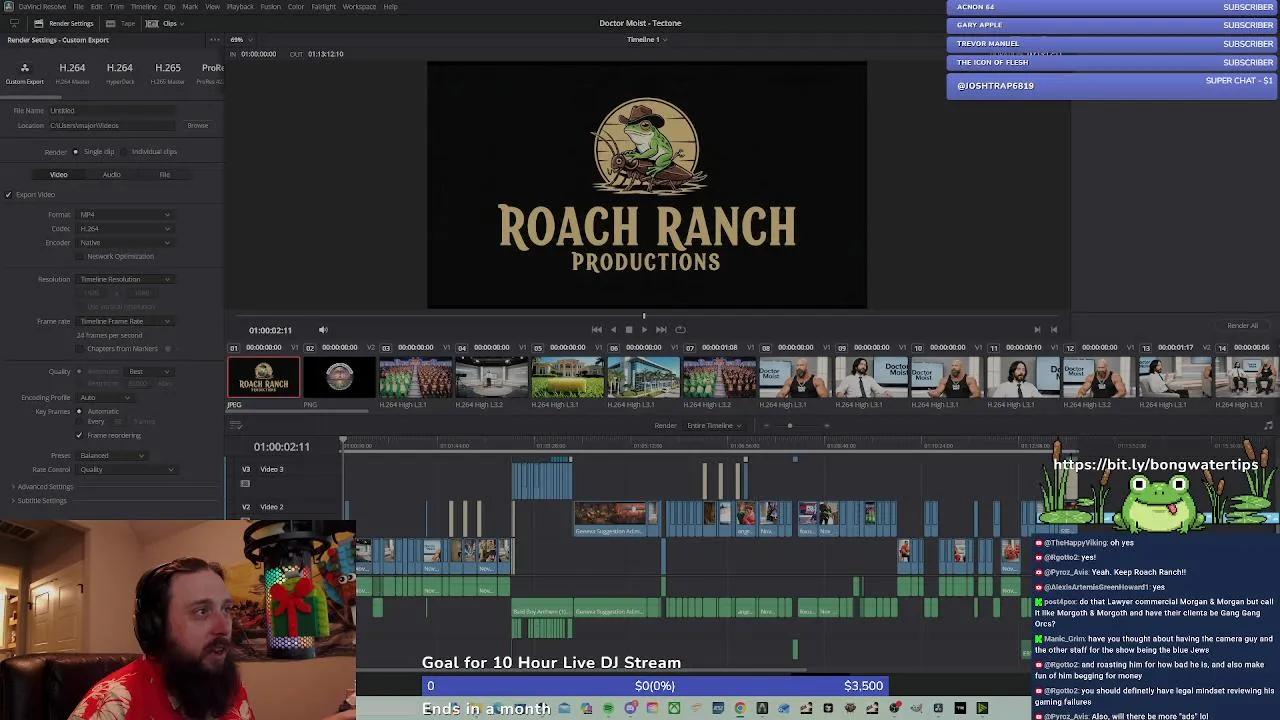The height and width of the screenshot is (720, 1280).
Task: Open the Workspace menu
Action: click(359, 7)
